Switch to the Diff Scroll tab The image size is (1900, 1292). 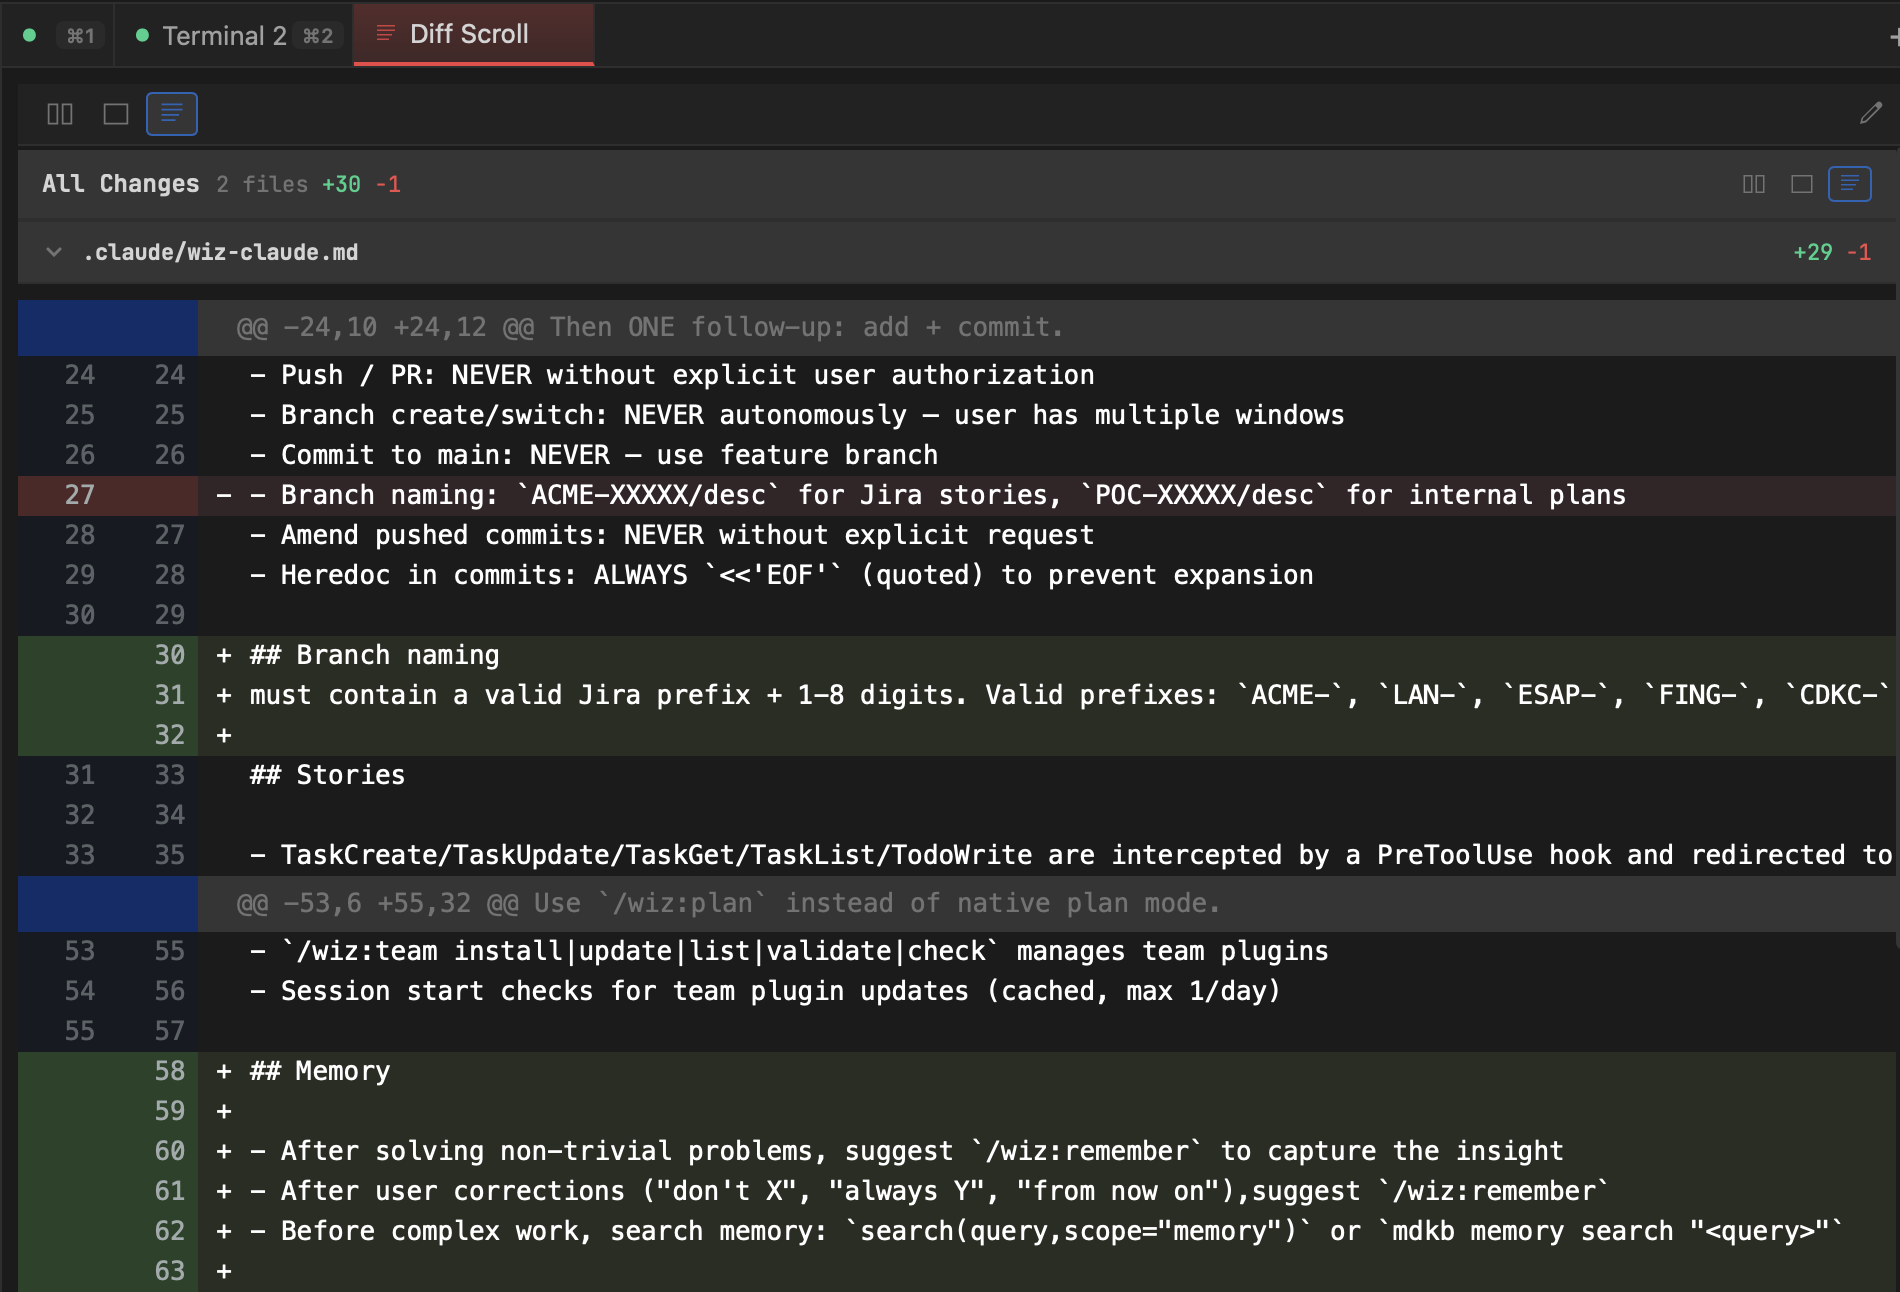468,33
